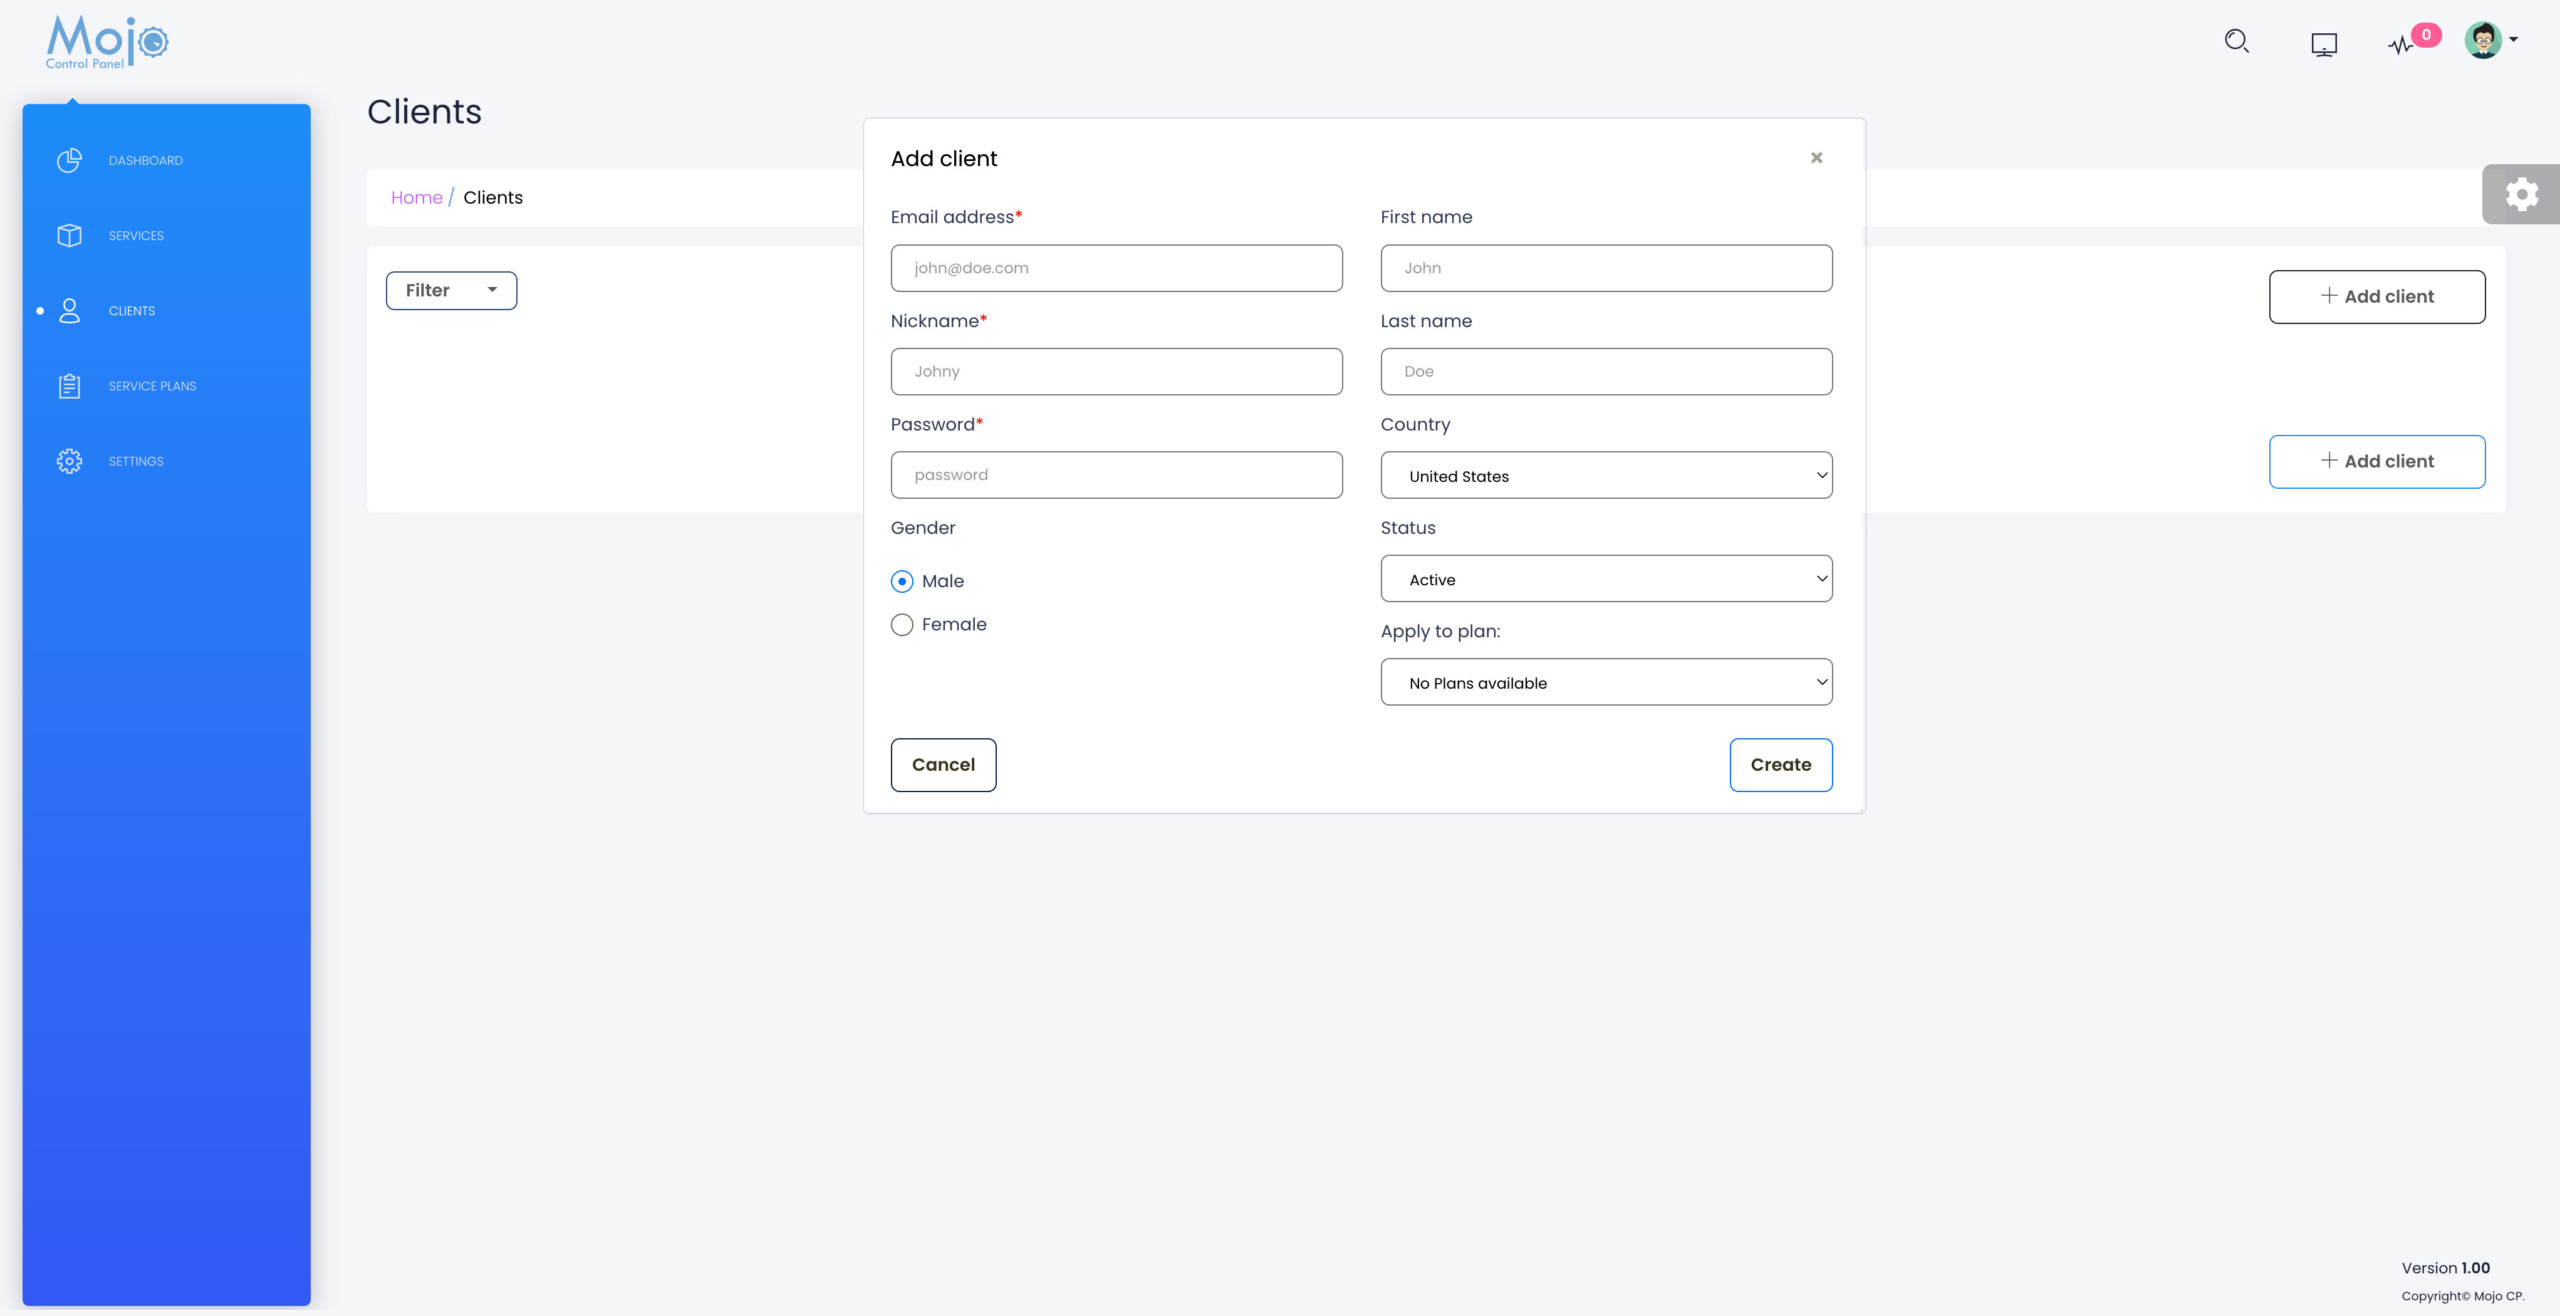
Task: Open the floating gear settings on the right edge
Action: (x=2522, y=194)
